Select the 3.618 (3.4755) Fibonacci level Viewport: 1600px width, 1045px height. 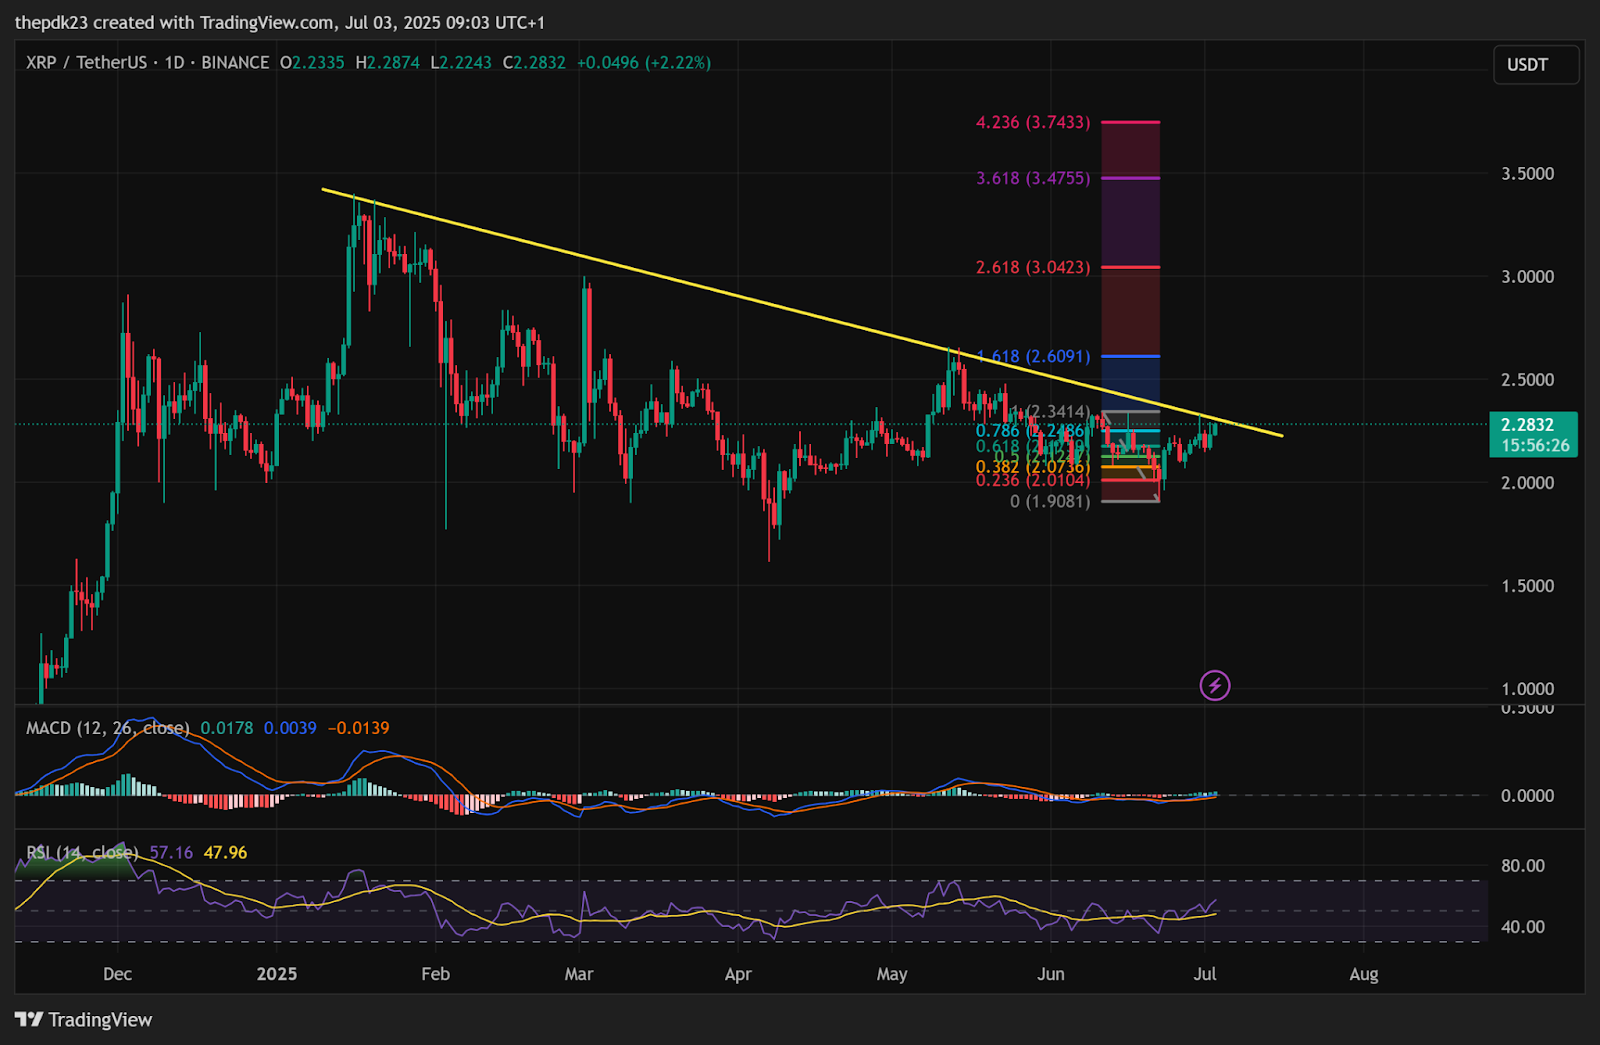click(x=1033, y=178)
